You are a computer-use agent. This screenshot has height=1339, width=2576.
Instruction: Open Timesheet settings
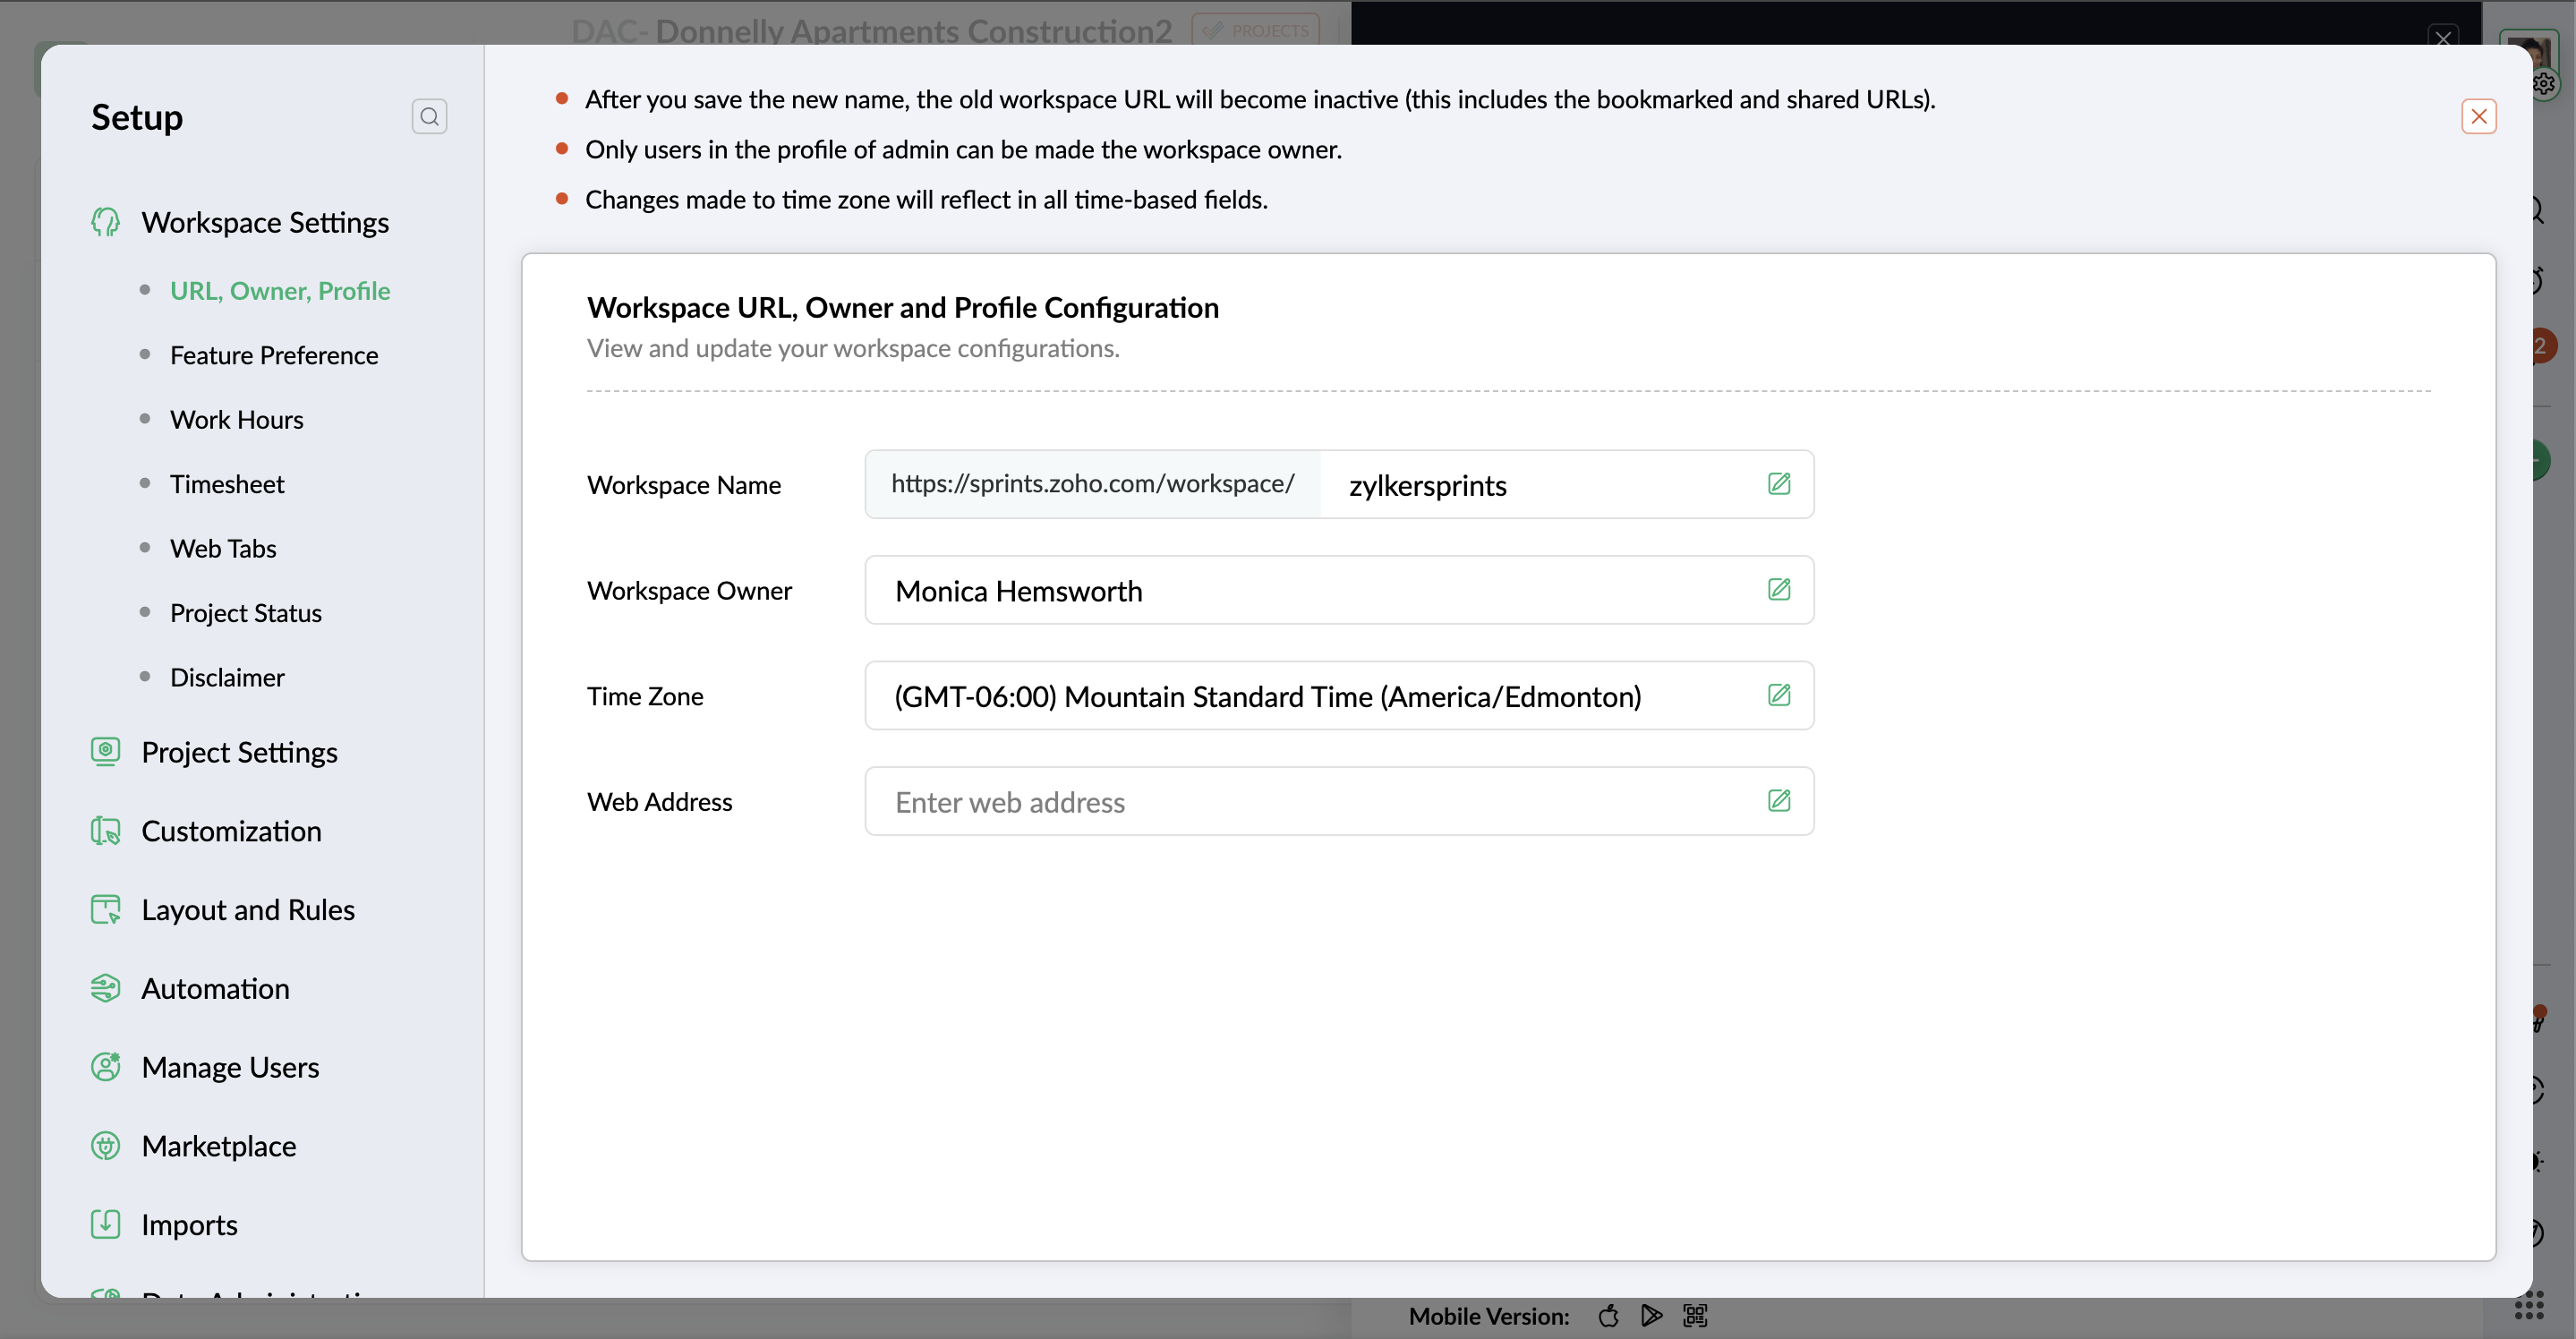[x=227, y=484]
